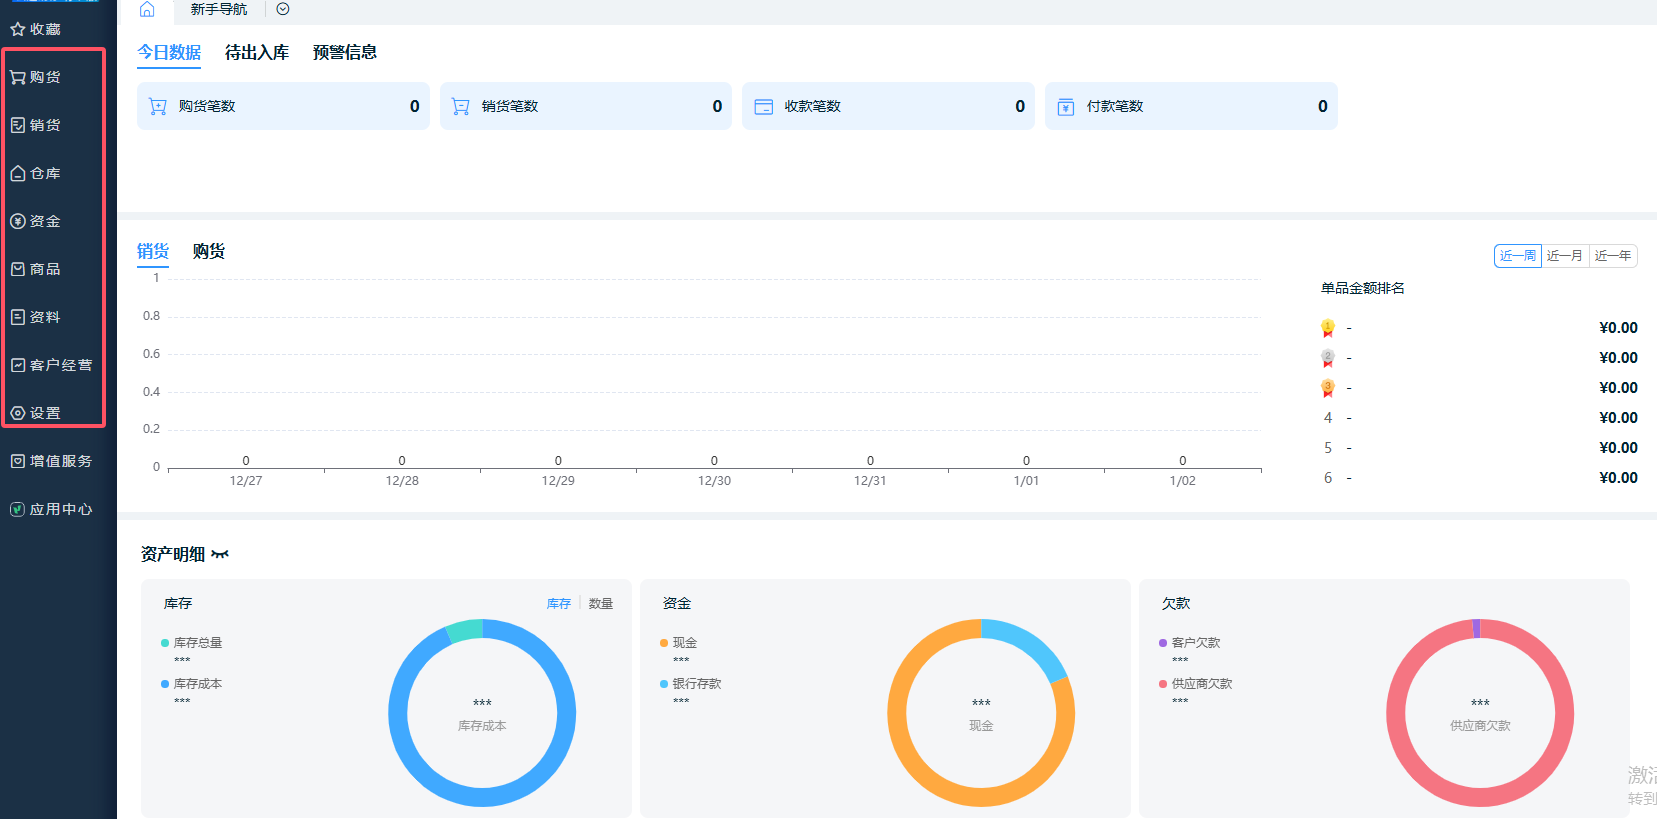Click the 付款笔数 icon
Image resolution: width=1657 pixels, height=819 pixels.
coord(1066,106)
